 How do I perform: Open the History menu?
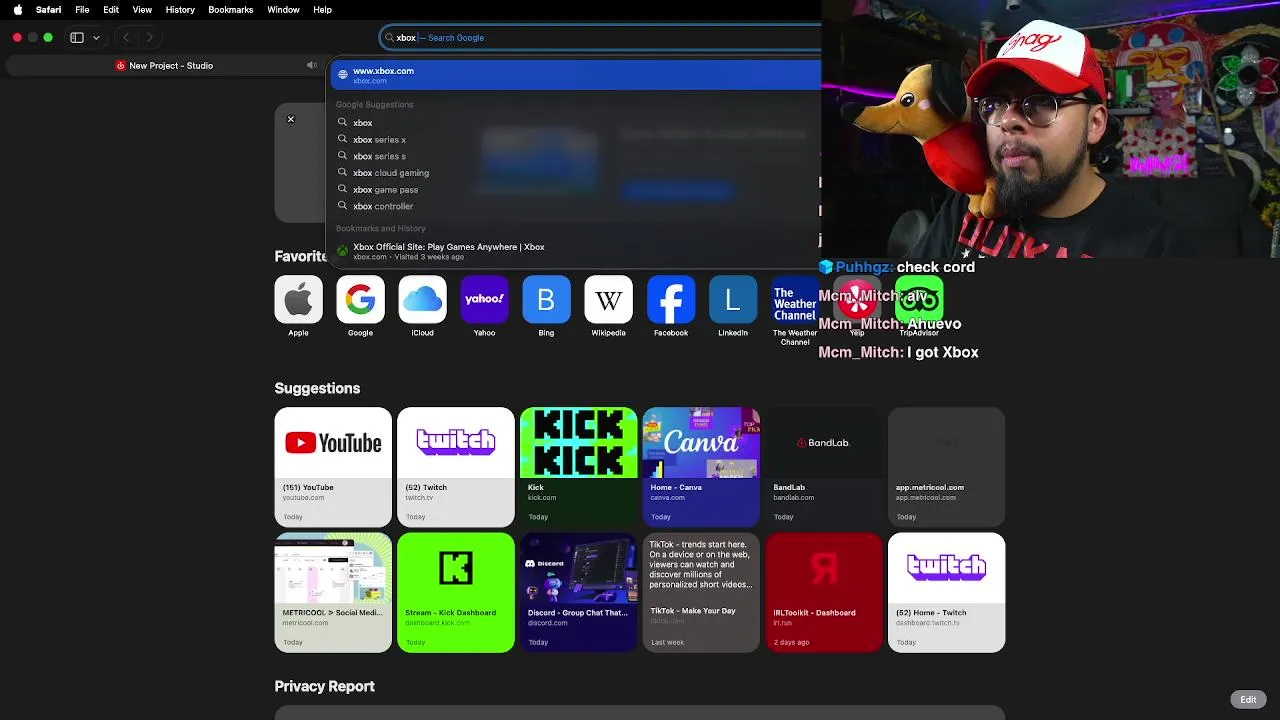pos(180,10)
